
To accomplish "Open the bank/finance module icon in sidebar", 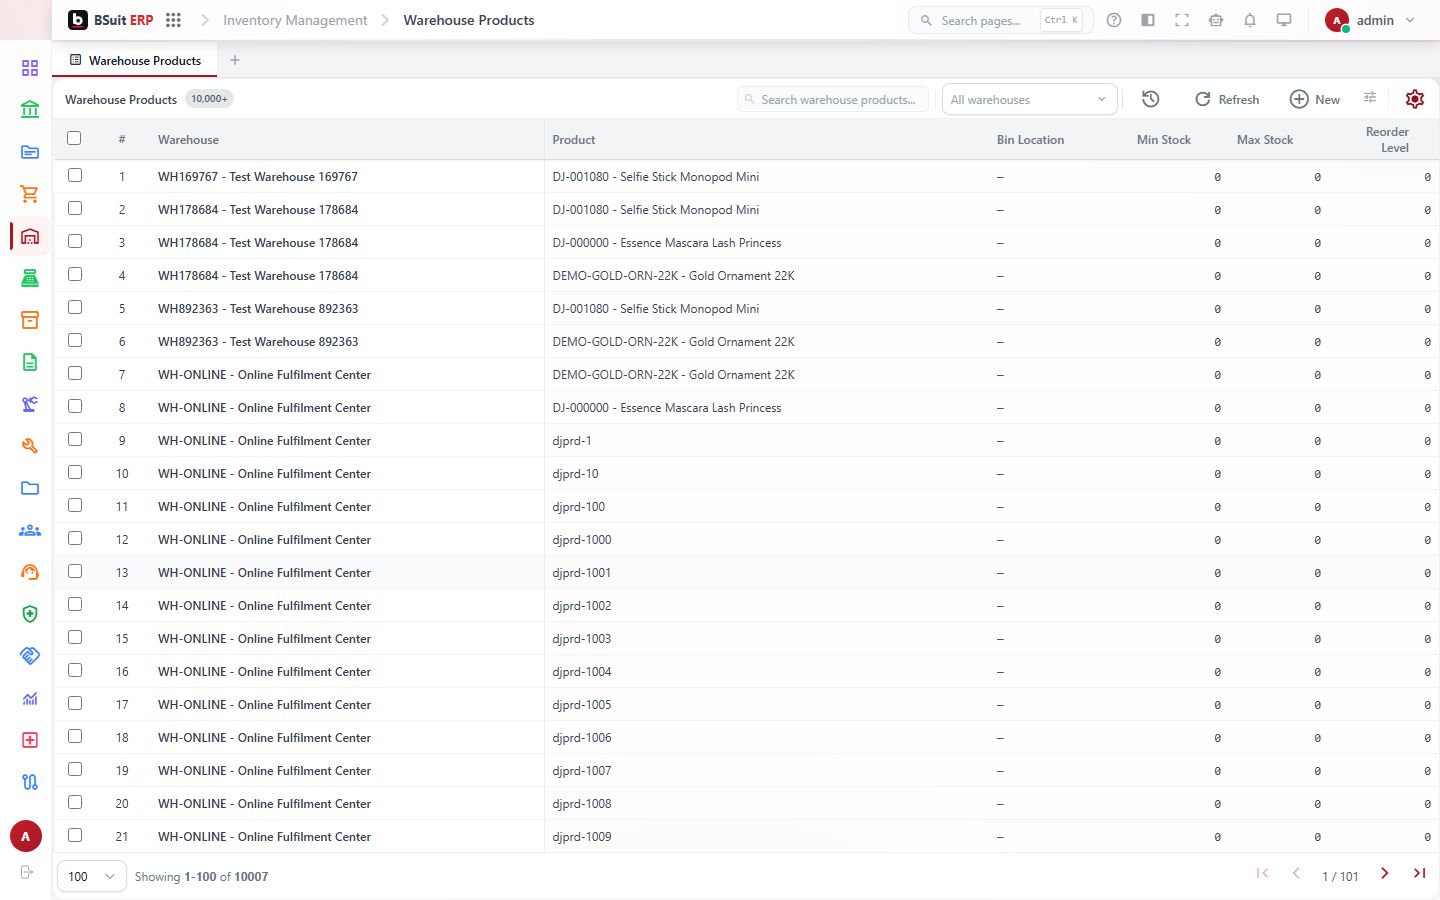I will click(x=30, y=110).
